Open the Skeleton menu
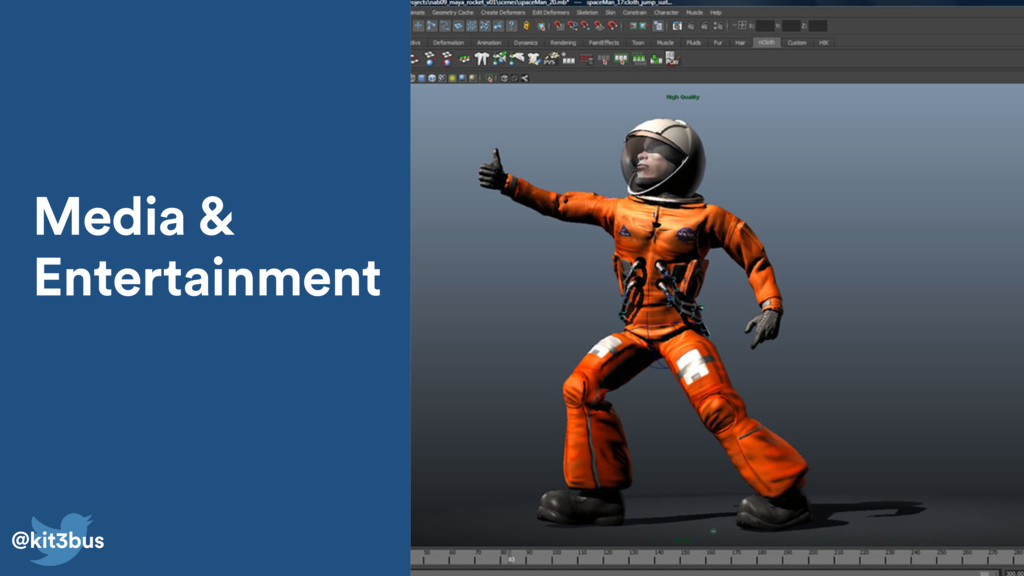This screenshot has height=576, width=1024. [x=587, y=12]
